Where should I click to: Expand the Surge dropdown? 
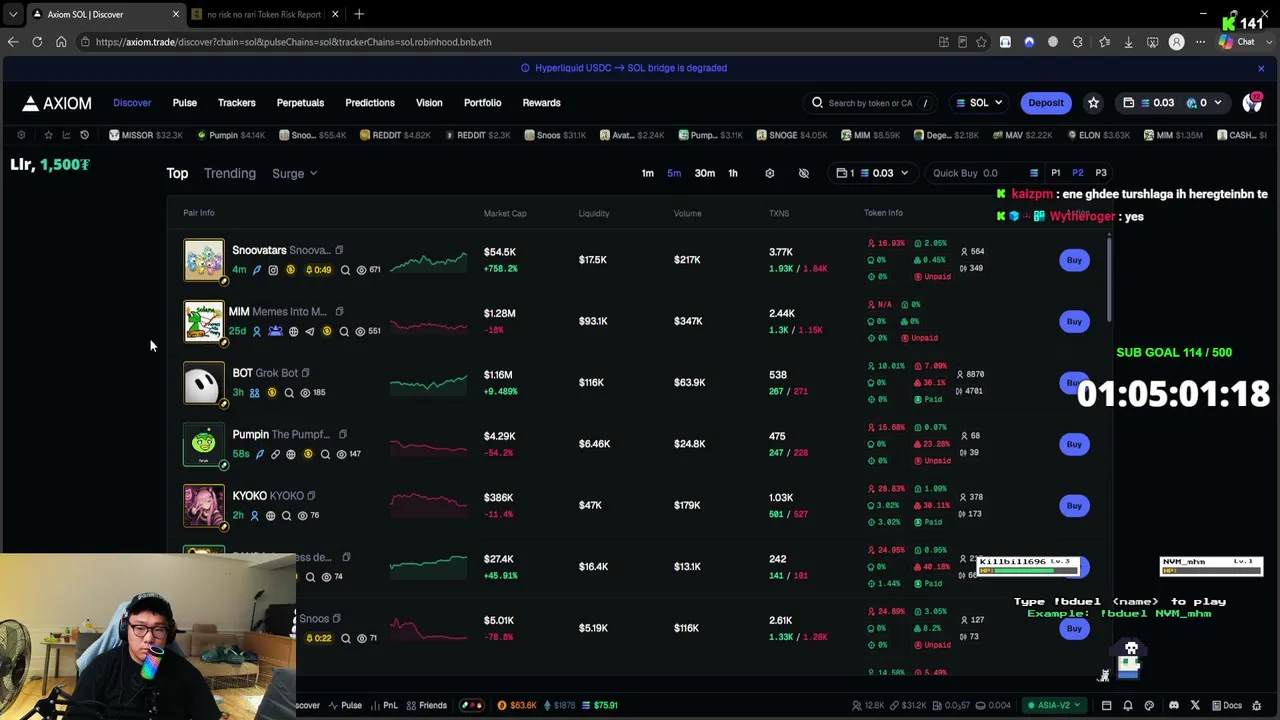(294, 174)
